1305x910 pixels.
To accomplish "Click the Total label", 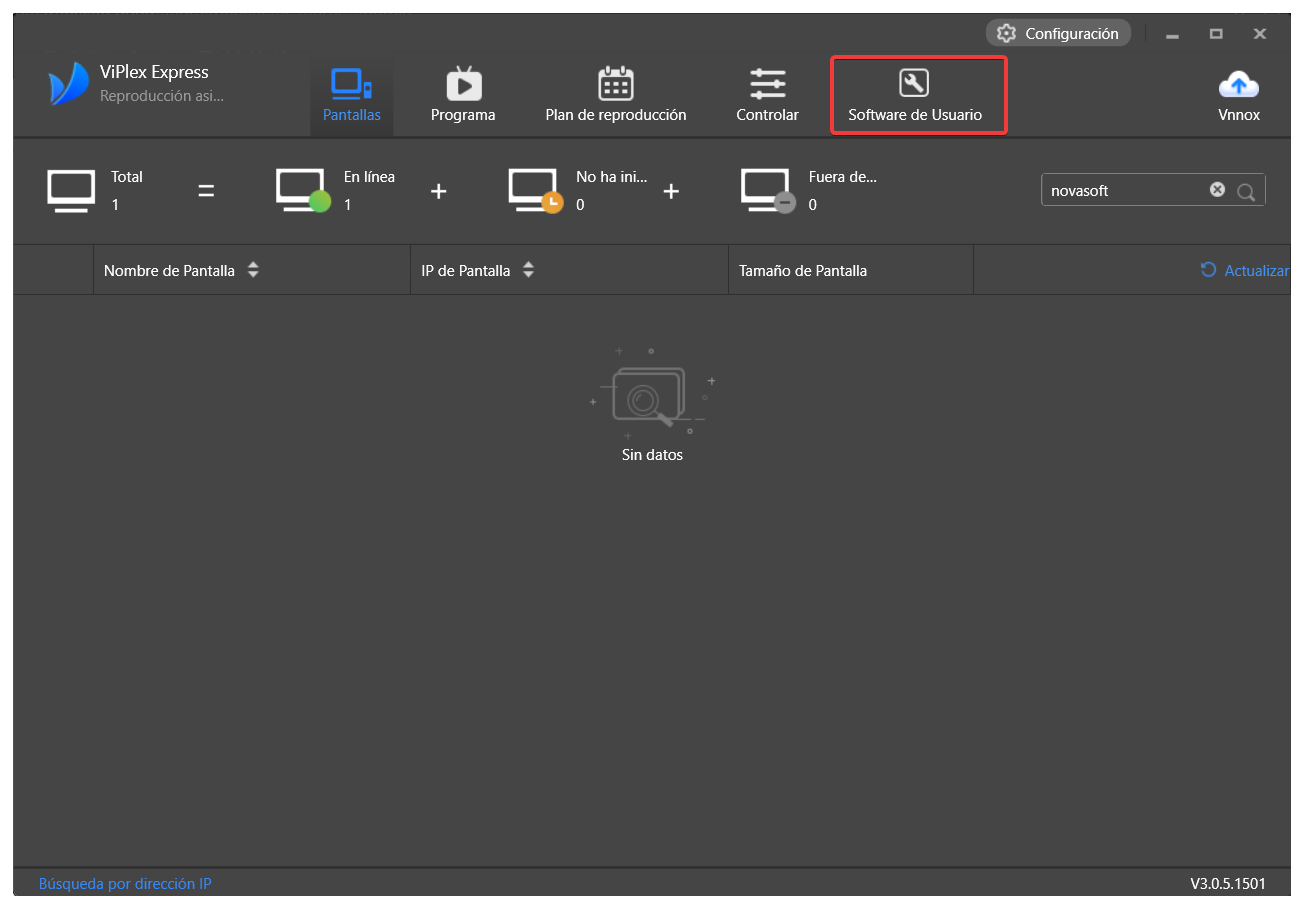I will click(127, 177).
